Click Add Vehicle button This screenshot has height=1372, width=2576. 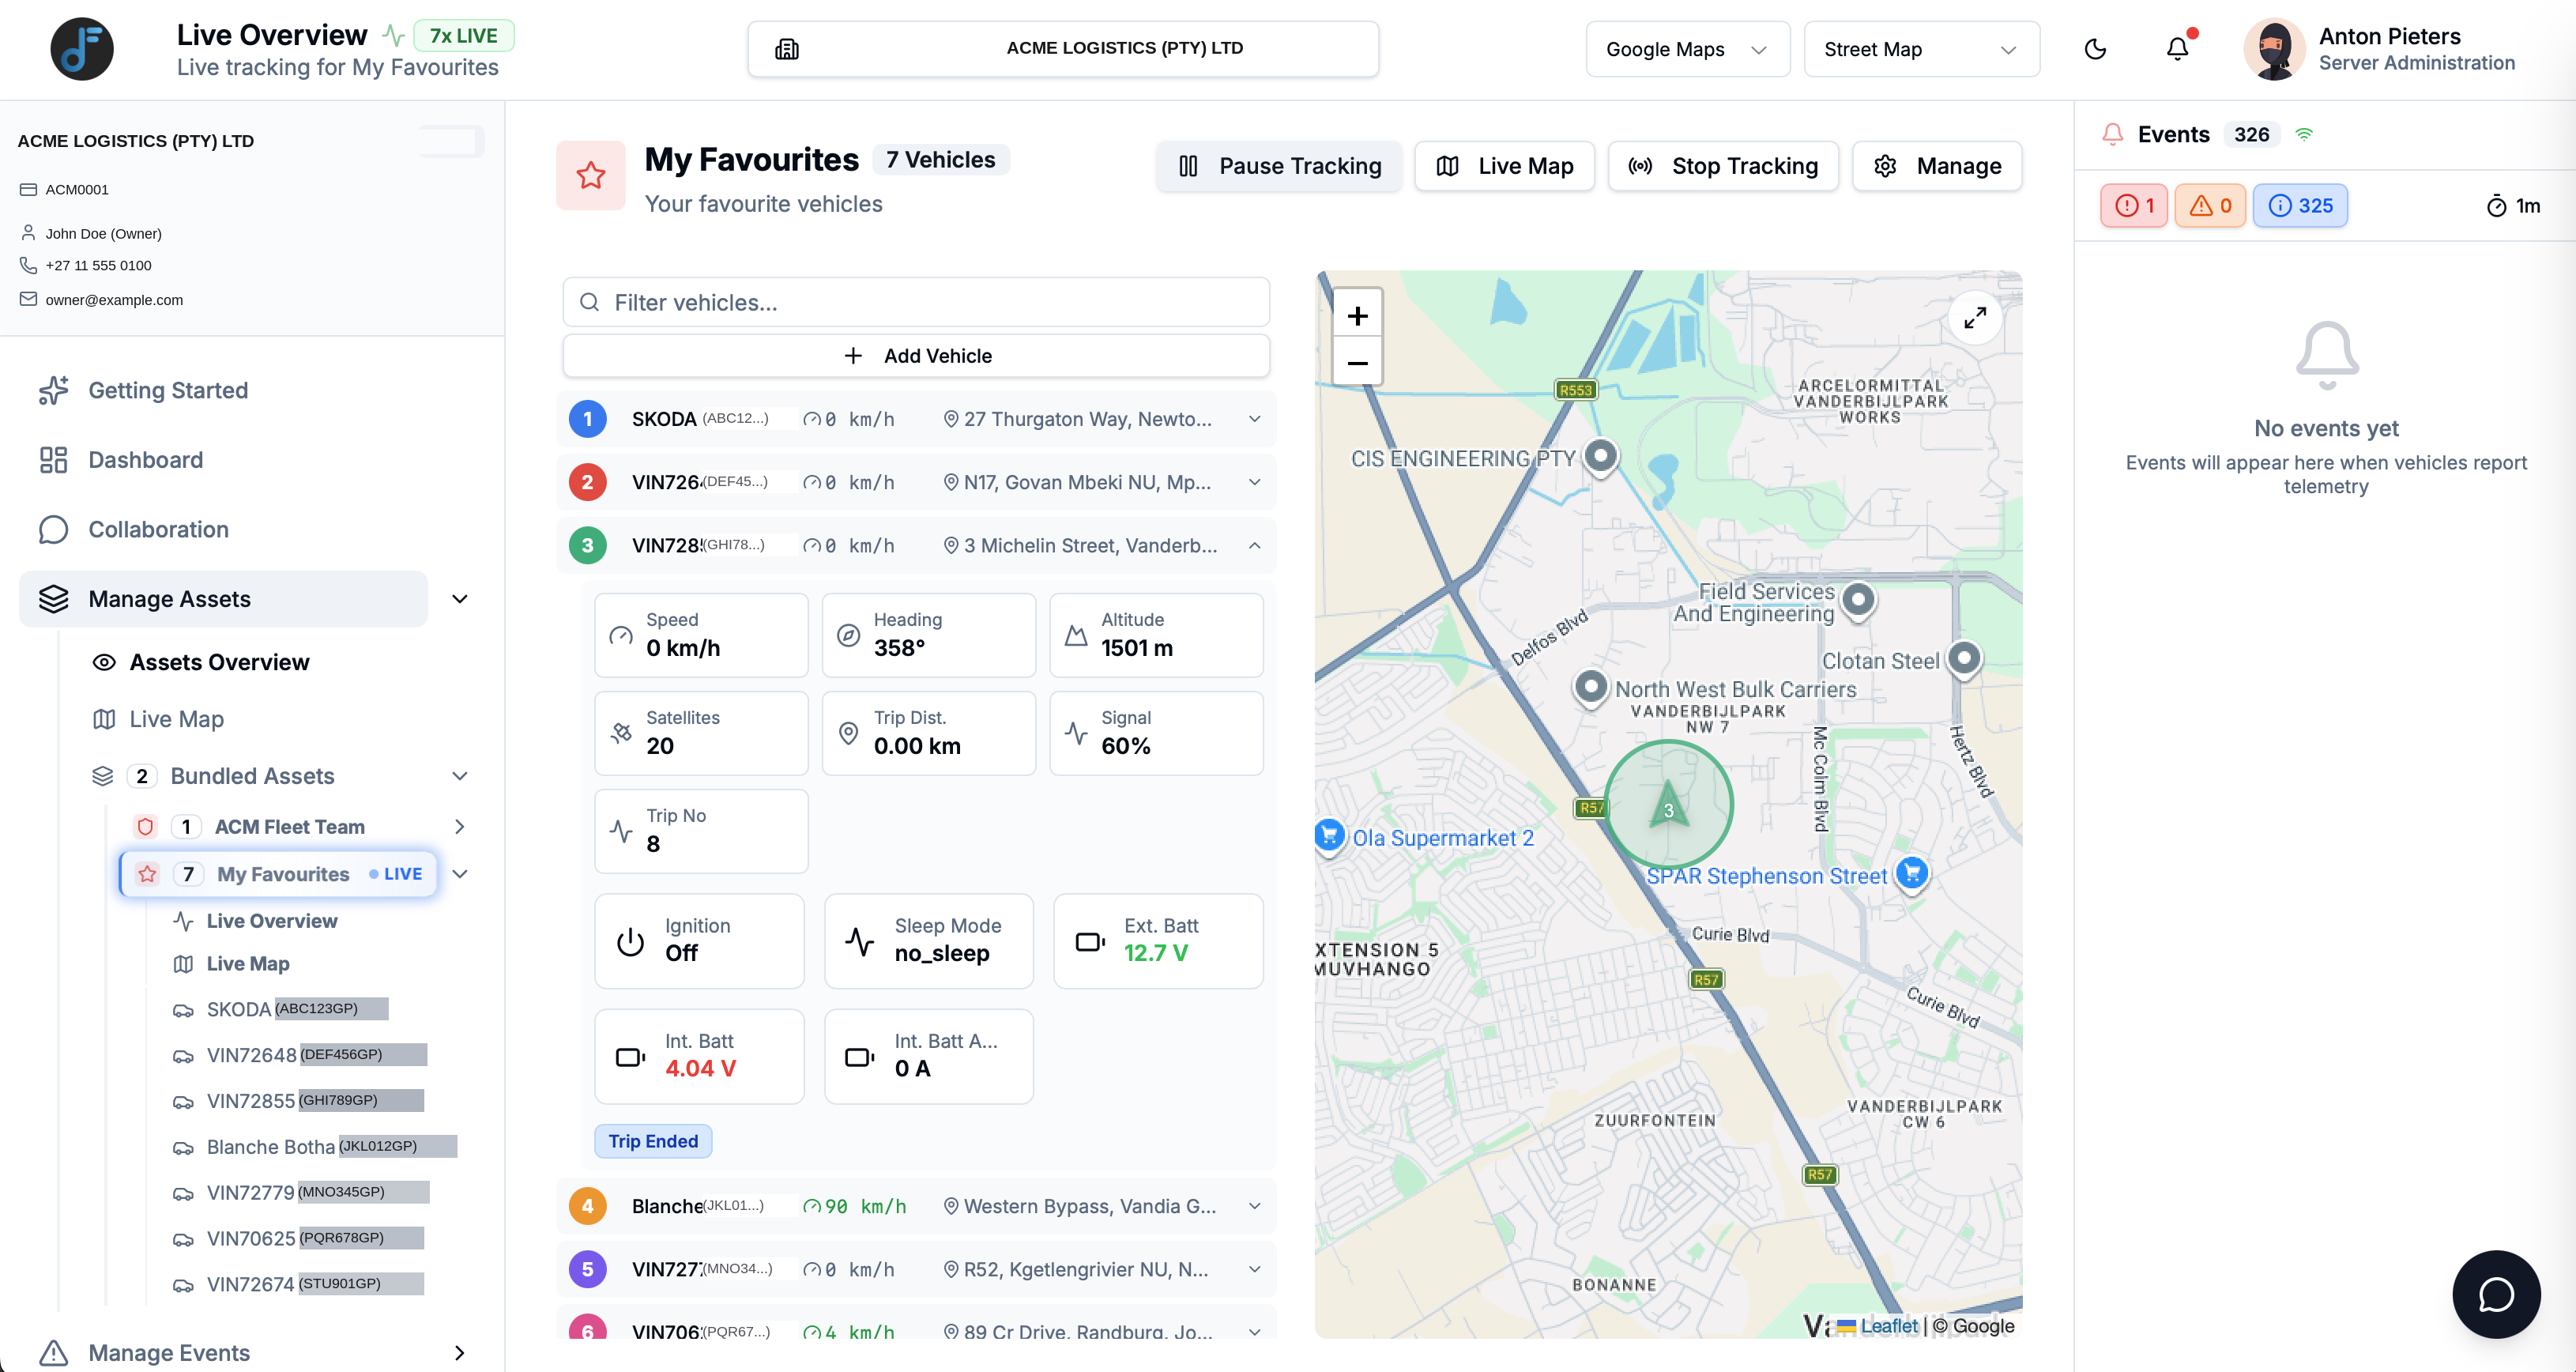tap(916, 356)
